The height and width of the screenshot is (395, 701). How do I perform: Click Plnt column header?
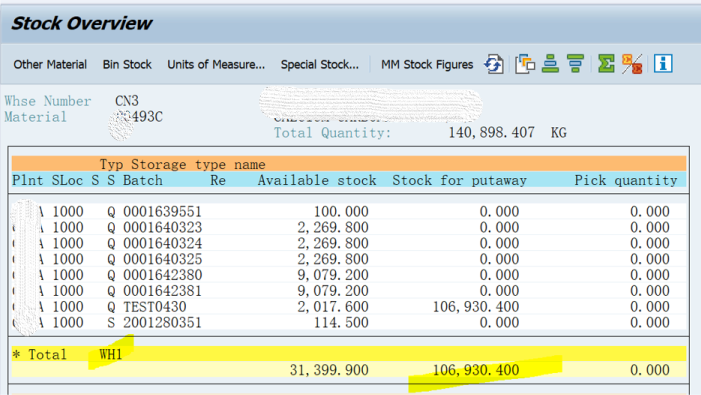point(28,181)
